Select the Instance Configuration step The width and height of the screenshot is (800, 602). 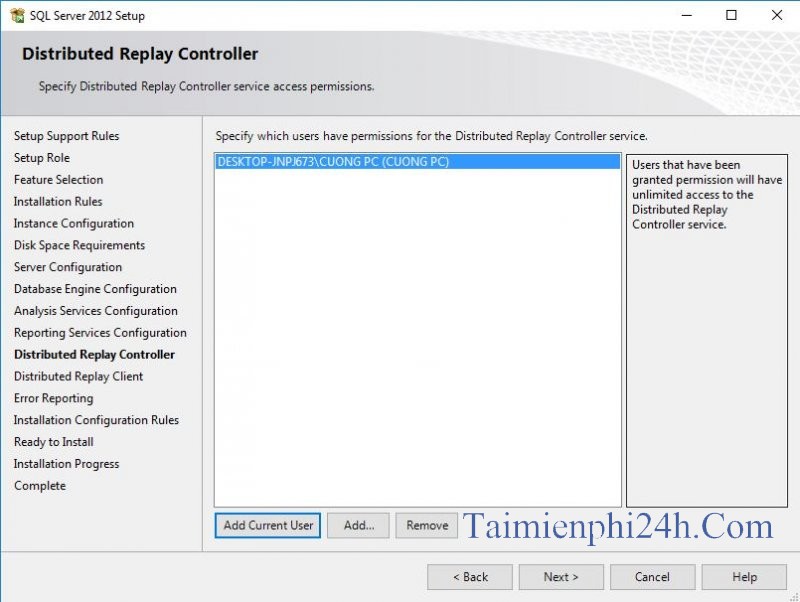[x=74, y=223]
